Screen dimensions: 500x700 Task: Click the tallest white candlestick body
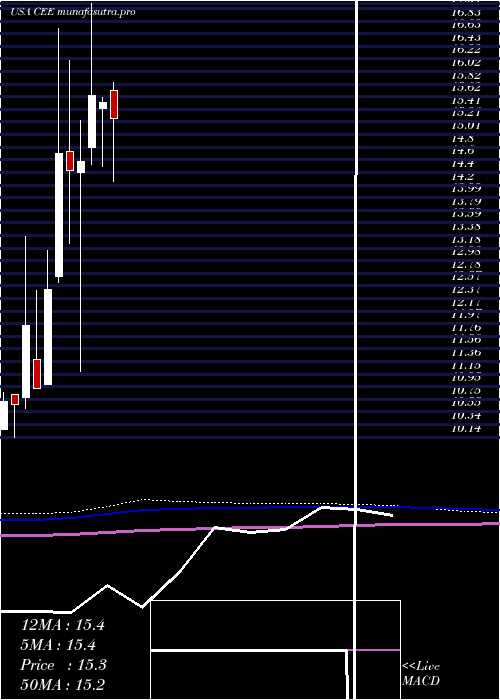[59, 215]
